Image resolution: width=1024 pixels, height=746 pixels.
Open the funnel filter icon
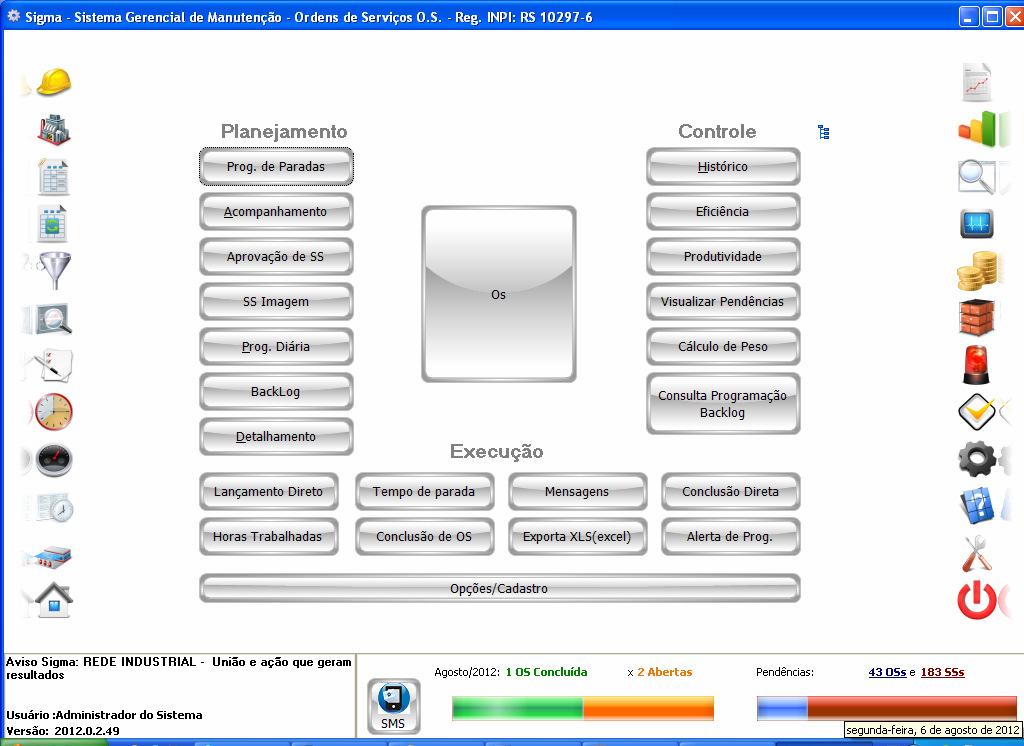[x=55, y=271]
